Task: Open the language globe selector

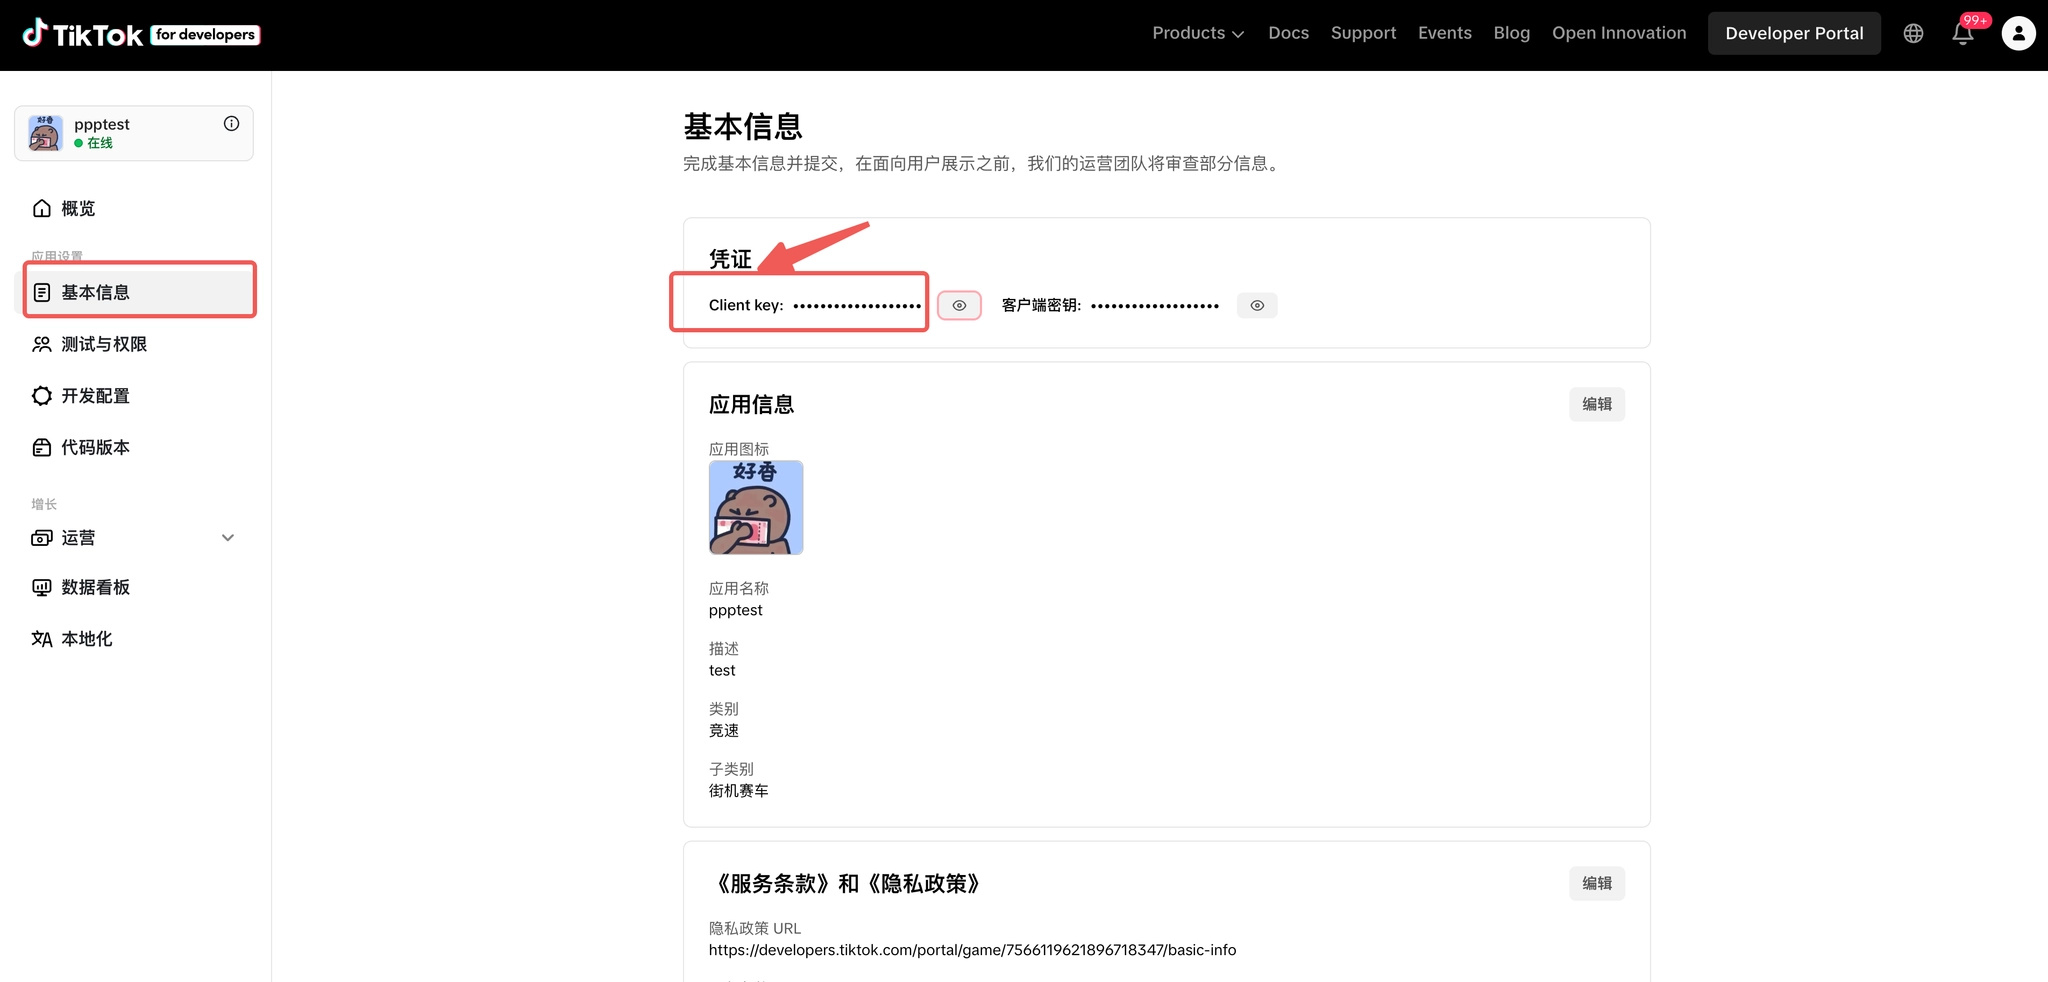Action: tap(1913, 33)
